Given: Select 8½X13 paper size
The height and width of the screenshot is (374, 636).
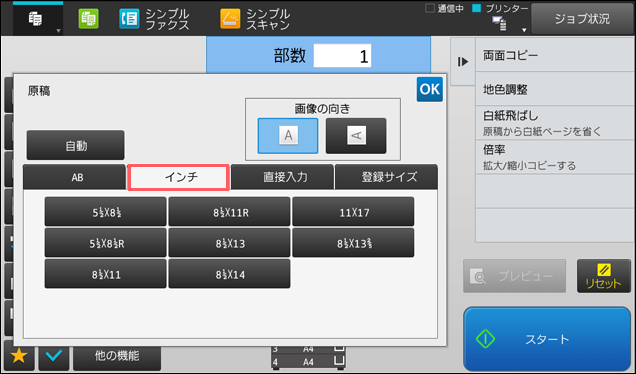Looking at the screenshot, I should (x=229, y=243).
